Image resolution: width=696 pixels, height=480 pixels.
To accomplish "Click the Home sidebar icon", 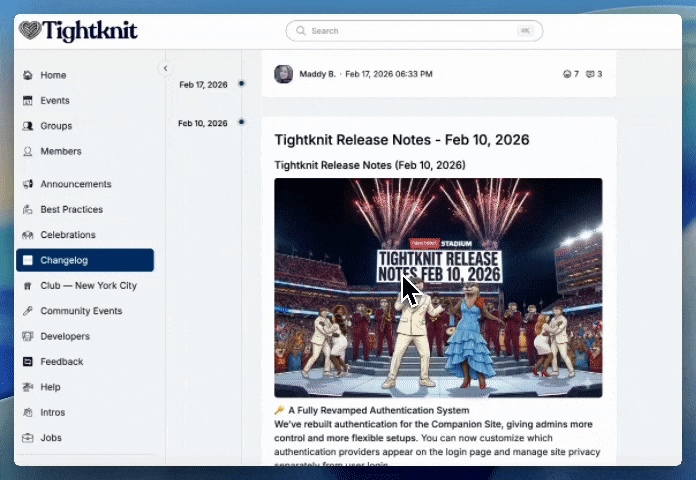I will [28, 75].
